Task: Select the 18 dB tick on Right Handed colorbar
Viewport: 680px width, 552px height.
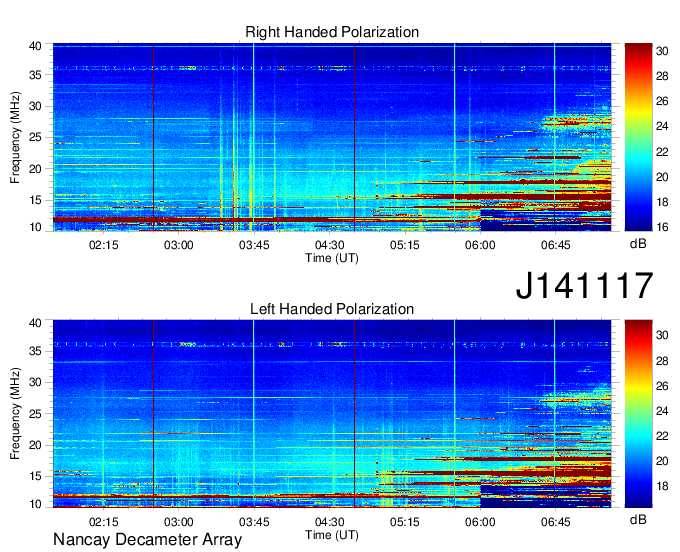Action: click(662, 202)
